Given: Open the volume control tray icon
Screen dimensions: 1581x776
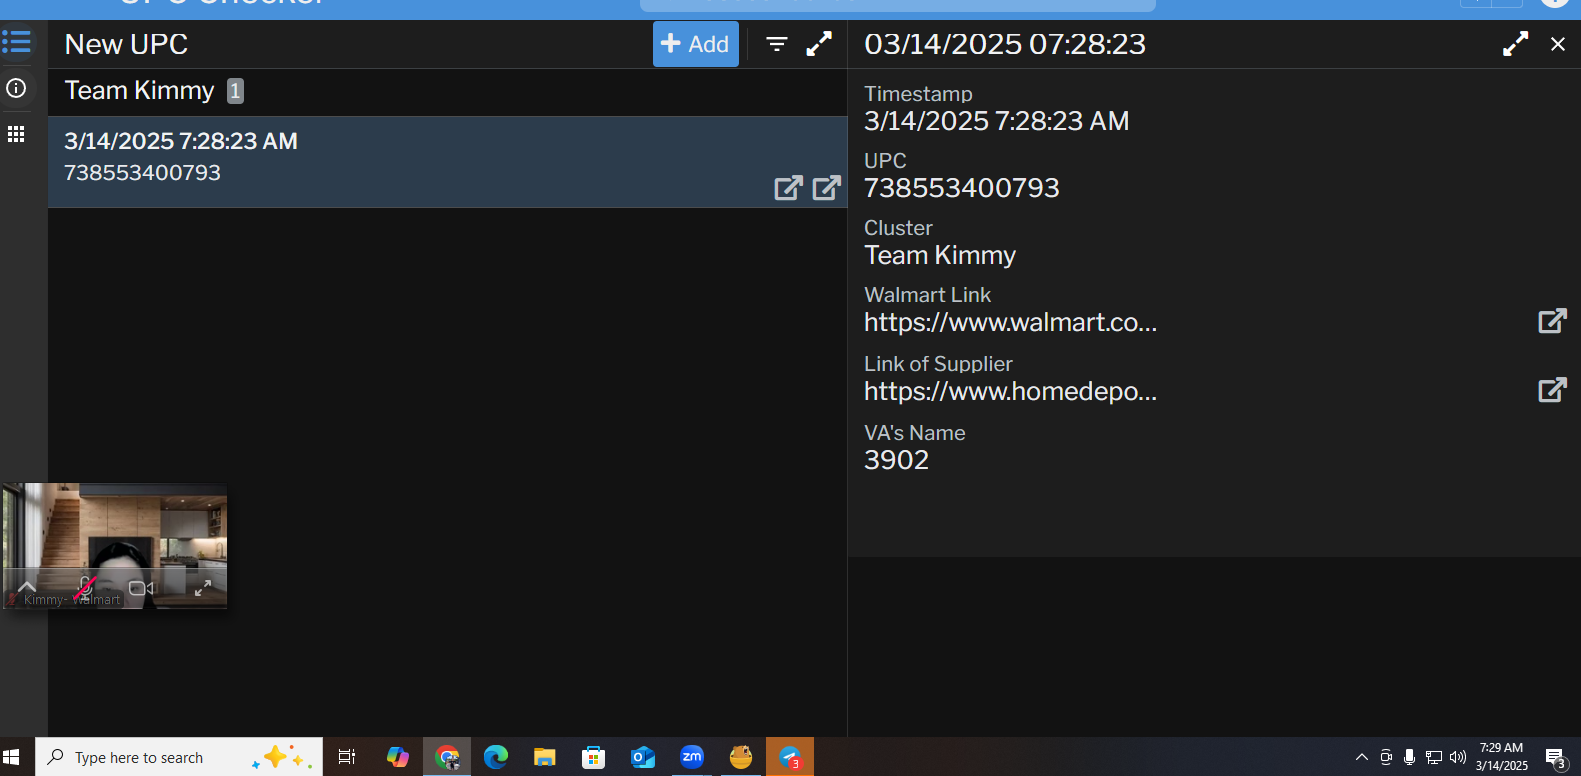Looking at the screenshot, I should [x=1458, y=757].
